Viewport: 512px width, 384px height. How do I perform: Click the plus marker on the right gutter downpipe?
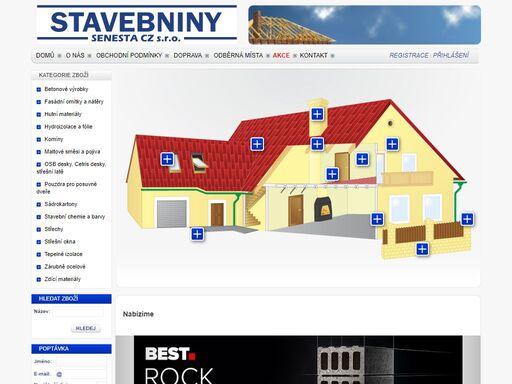(467, 219)
